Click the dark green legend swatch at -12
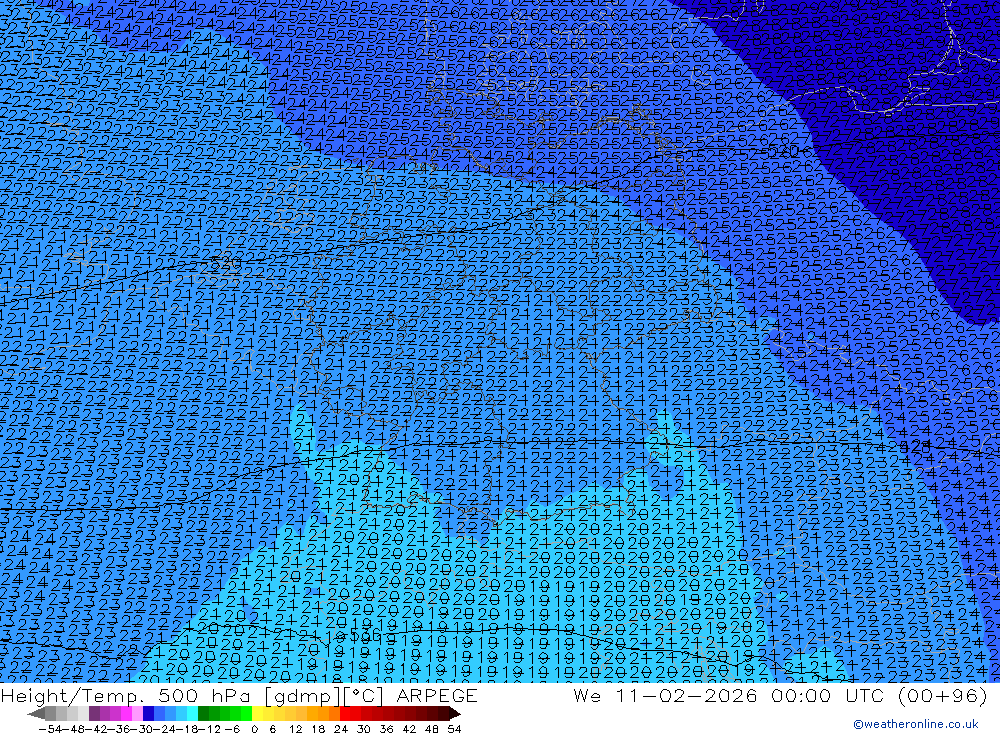Image resolution: width=1000 pixels, height=733 pixels. [x=203, y=713]
